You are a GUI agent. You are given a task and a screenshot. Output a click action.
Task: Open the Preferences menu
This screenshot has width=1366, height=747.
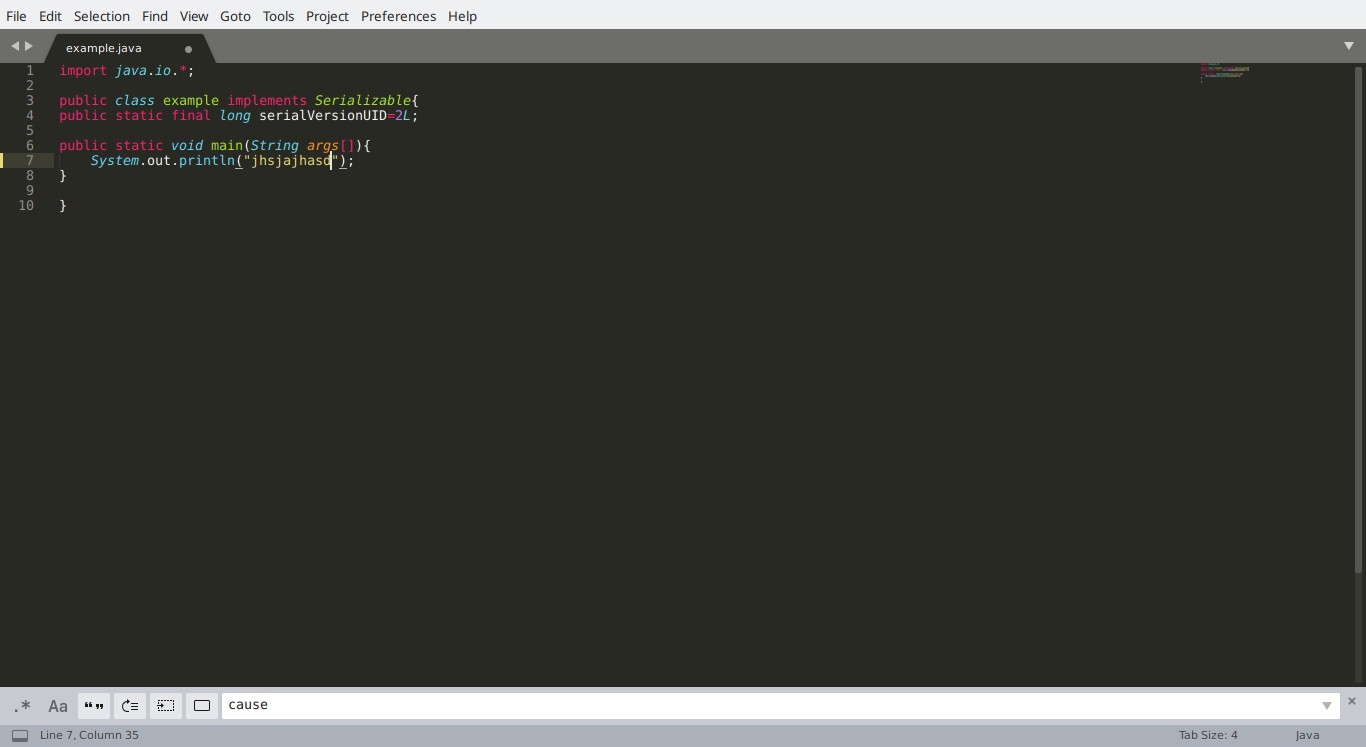tap(398, 16)
